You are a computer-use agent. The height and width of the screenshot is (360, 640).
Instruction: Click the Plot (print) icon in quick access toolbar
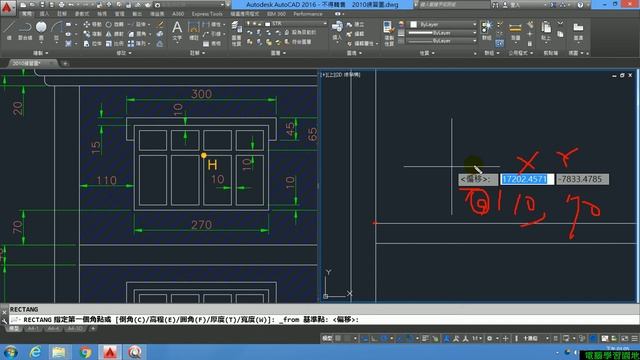pos(61,5)
